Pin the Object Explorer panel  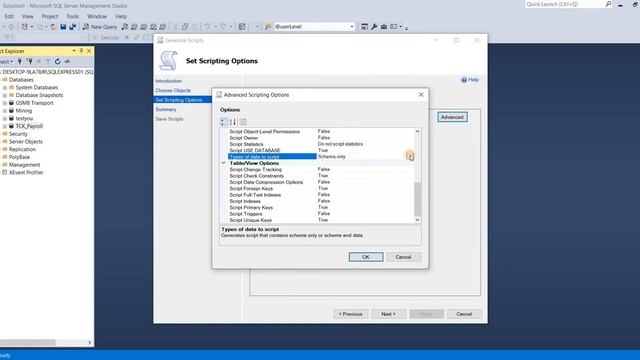click(81, 51)
